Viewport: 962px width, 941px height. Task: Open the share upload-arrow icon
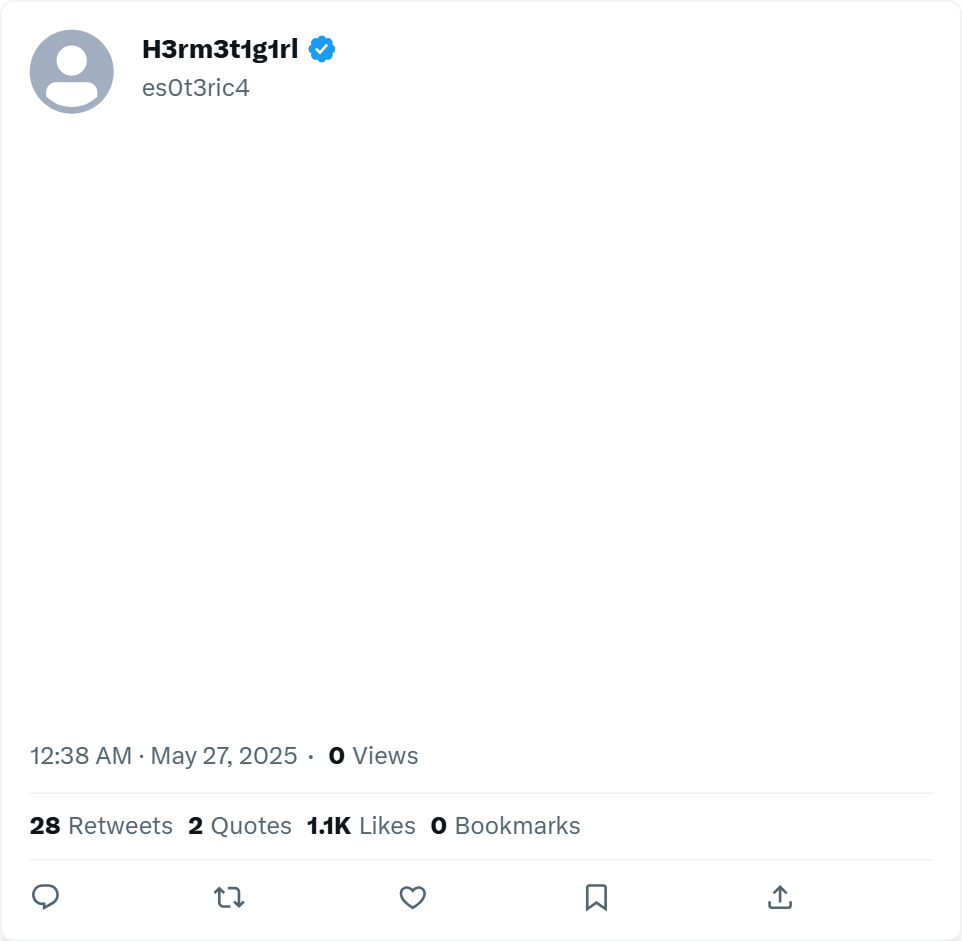pyautogui.click(x=780, y=897)
